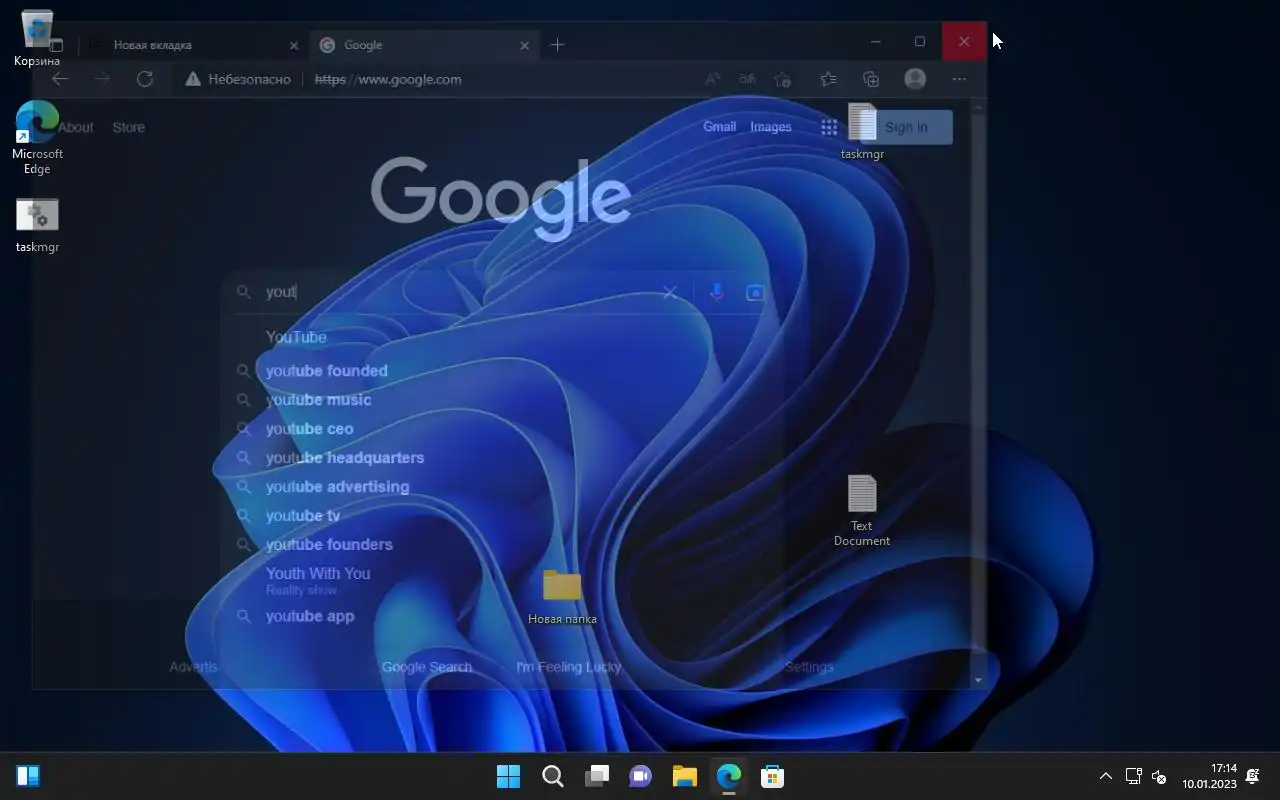The height and width of the screenshot is (800, 1280).
Task: Expand the hidden tray icons chevron
Action: click(1105, 776)
